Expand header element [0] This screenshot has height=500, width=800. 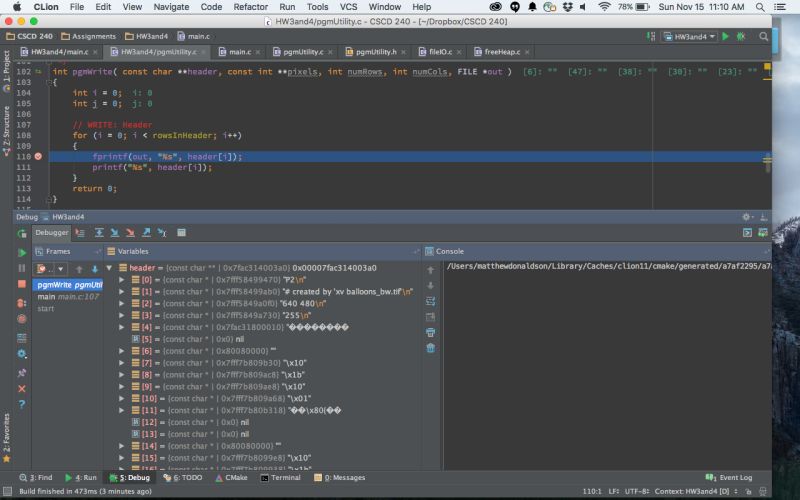[121, 280]
